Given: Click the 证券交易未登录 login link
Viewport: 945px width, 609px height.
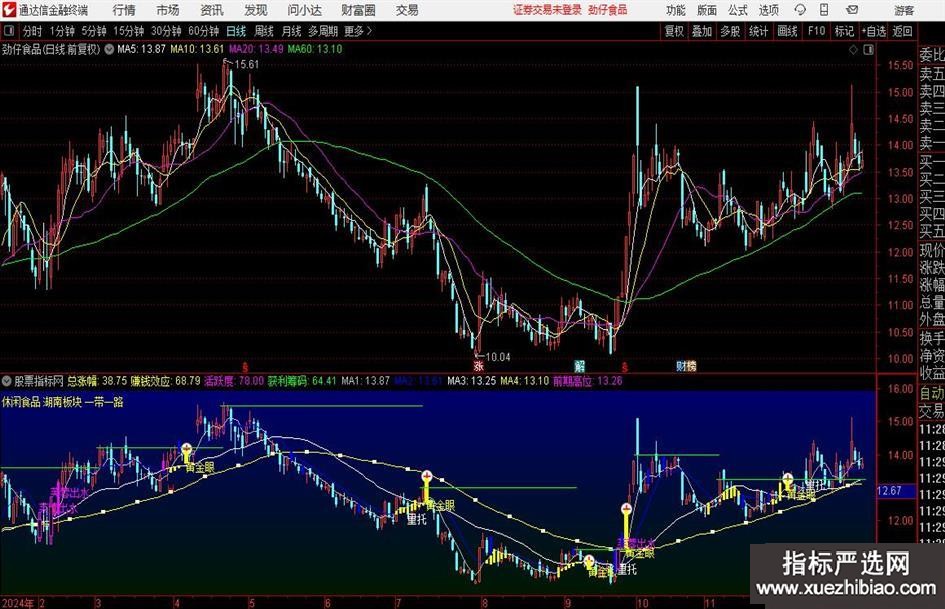Looking at the screenshot, I should (547, 10).
